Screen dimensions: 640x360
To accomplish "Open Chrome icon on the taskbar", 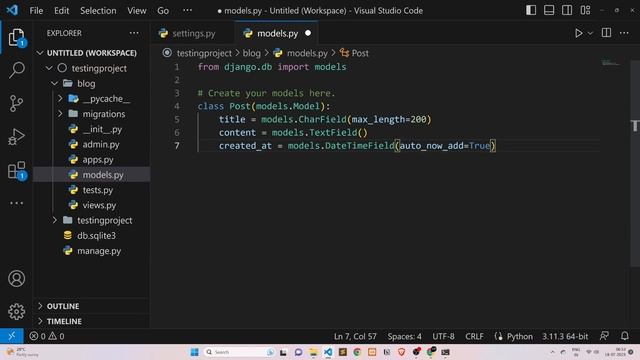I will 357,352.
